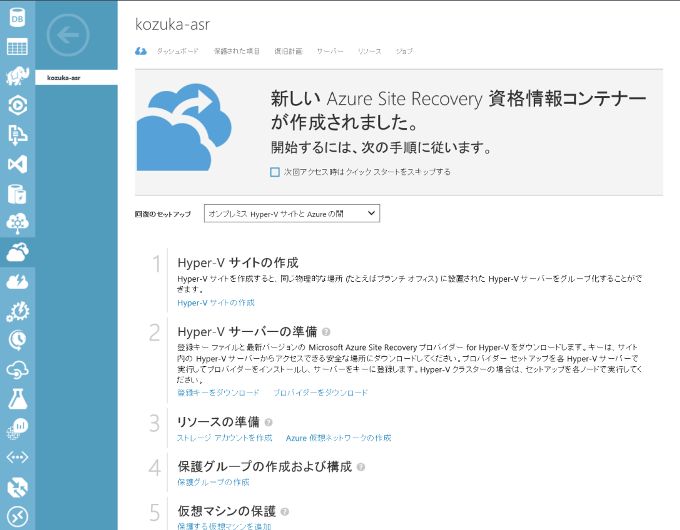Show help for リソースの準備
The image size is (680, 530).
pos(268,422)
